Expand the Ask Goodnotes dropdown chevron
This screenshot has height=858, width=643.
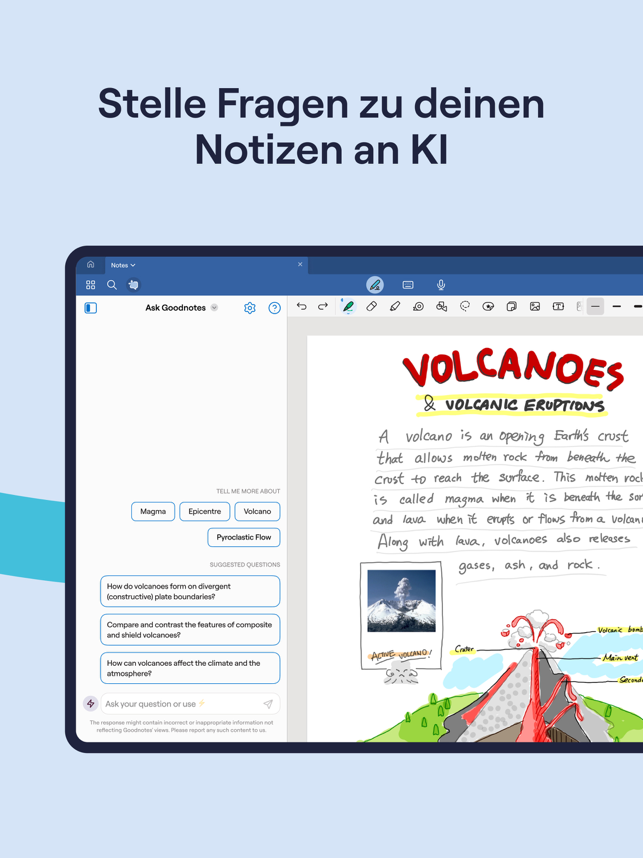[x=215, y=308]
